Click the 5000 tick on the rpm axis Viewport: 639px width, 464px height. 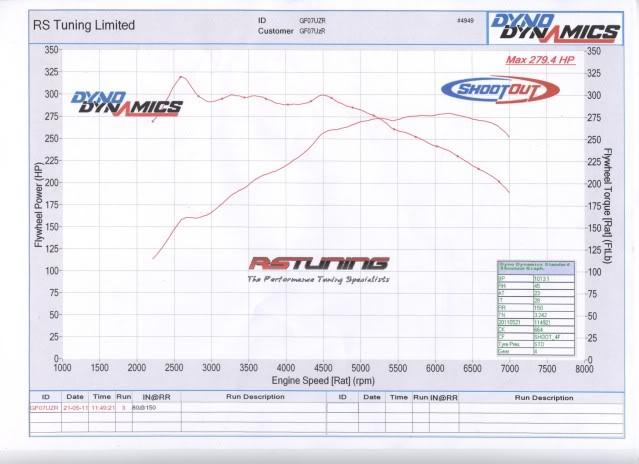pos(360,368)
